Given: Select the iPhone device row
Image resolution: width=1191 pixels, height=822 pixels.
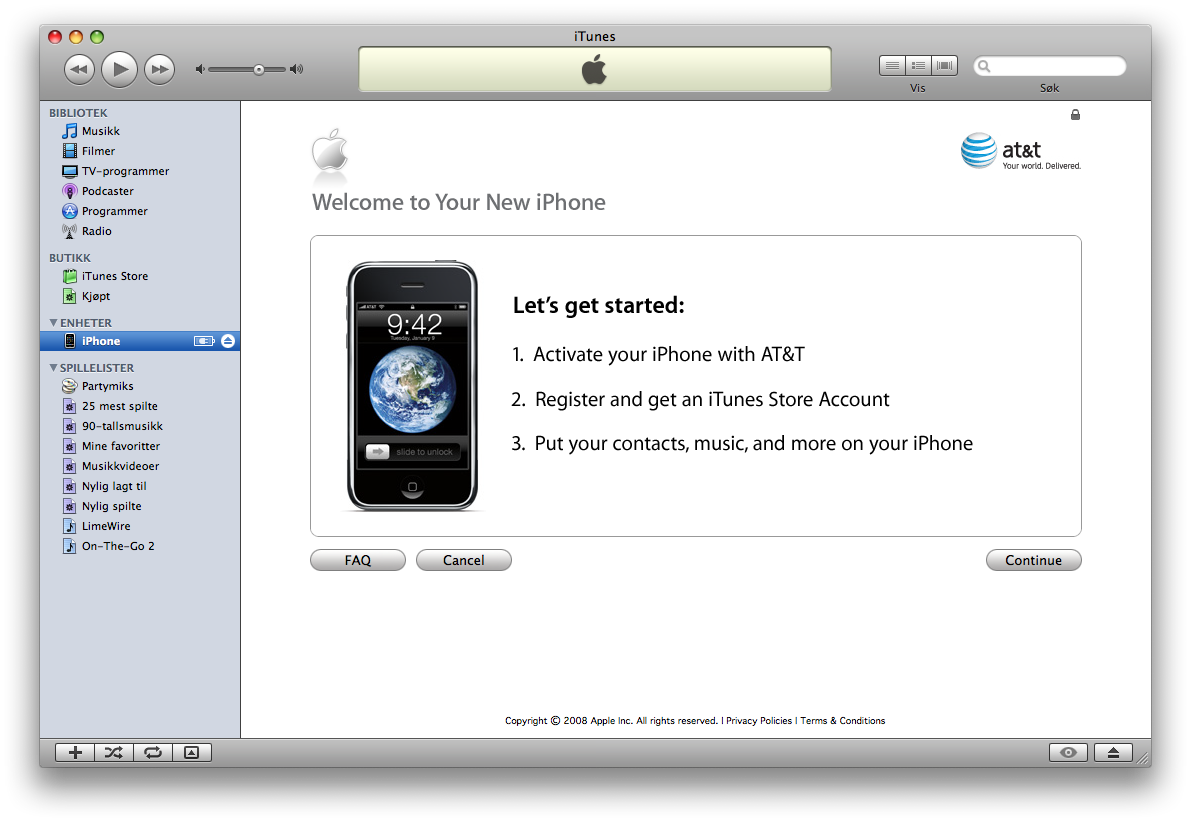Looking at the screenshot, I should pos(140,341).
